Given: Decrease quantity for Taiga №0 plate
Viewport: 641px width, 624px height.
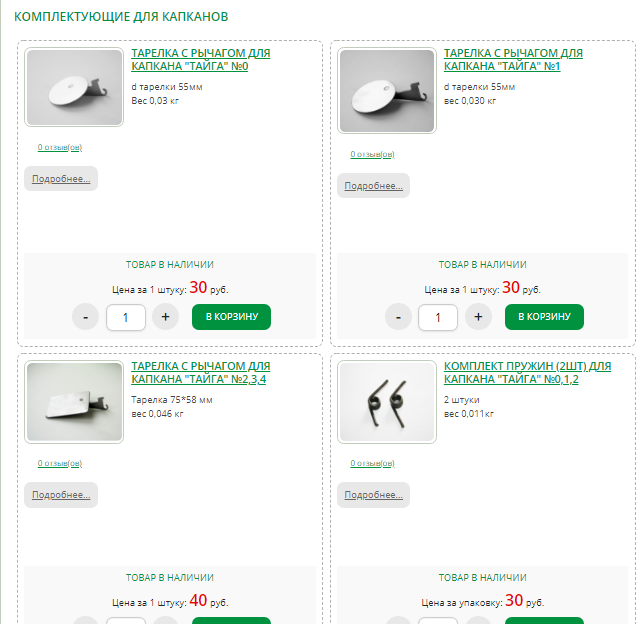Looking at the screenshot, I should [x=86, y=317].
